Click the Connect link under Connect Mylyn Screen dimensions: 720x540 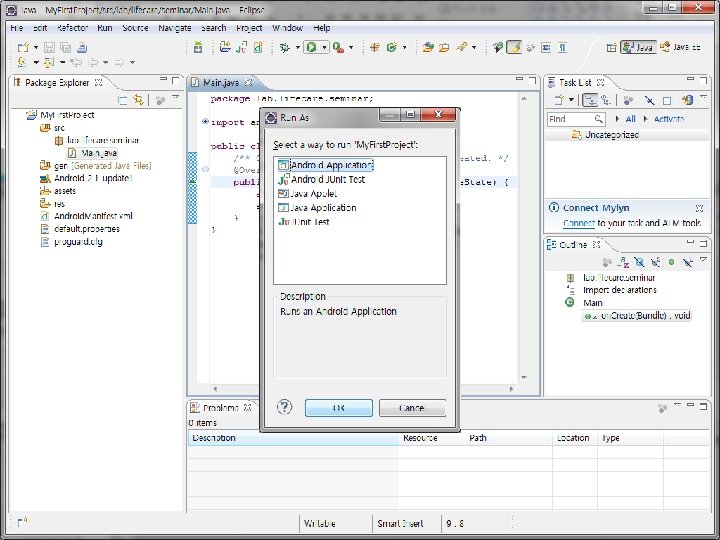point(579,223)
